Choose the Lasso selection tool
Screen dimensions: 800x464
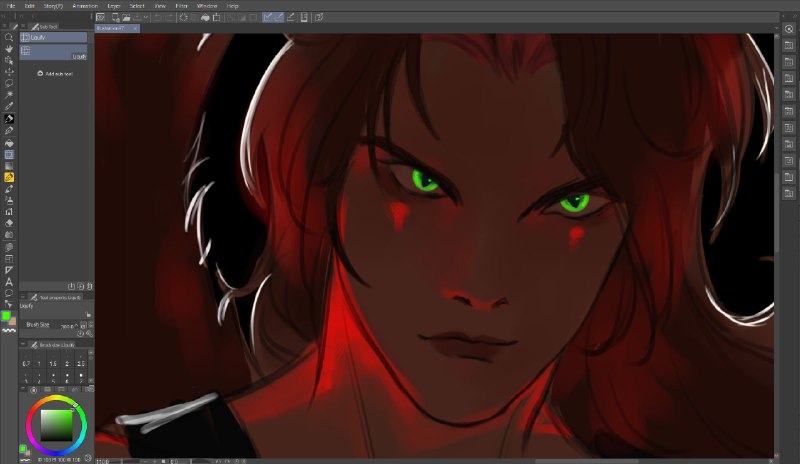9,83
